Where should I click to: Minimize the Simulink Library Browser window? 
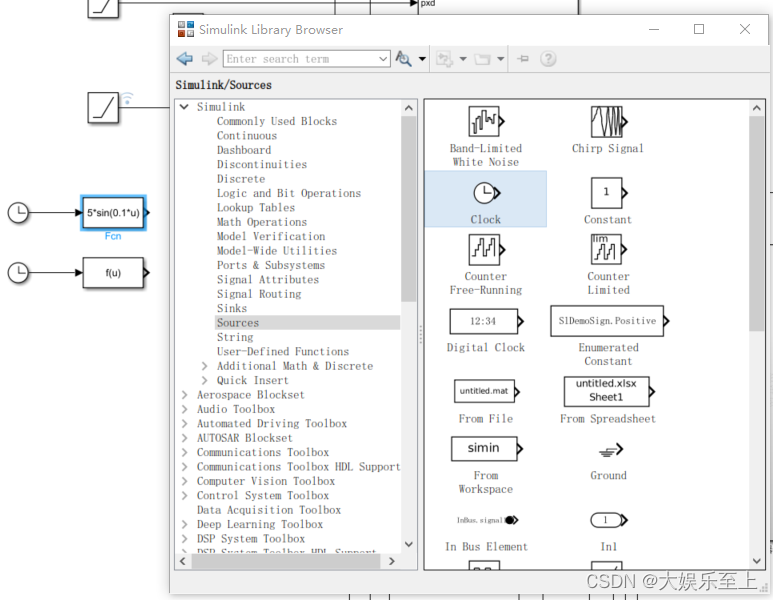click(x=654, y=29)
